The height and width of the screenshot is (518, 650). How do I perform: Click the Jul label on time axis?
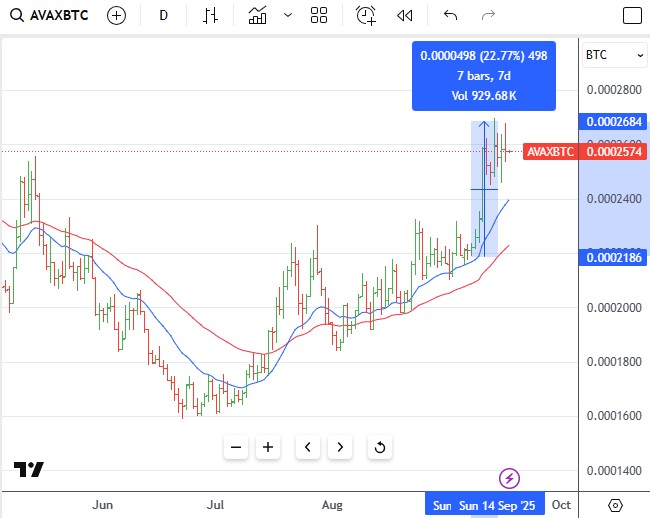216,505
